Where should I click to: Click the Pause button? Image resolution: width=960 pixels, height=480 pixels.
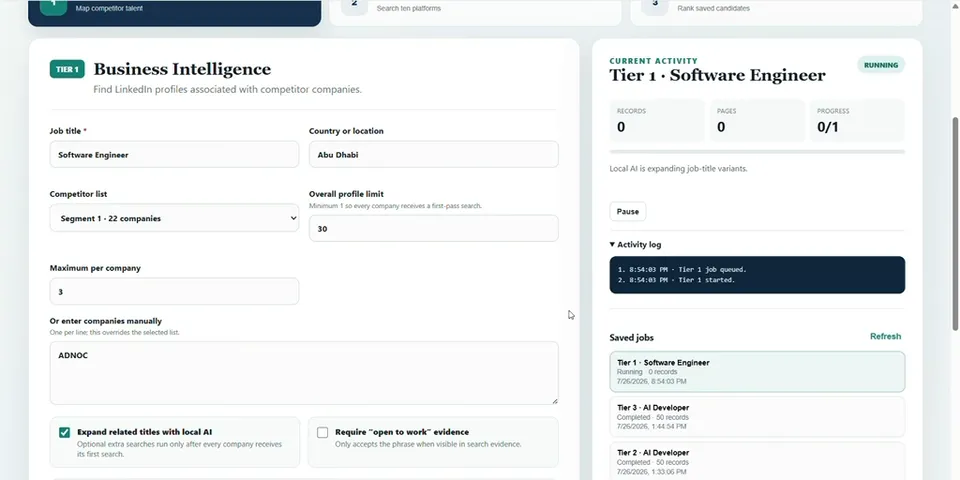(628, 211)
